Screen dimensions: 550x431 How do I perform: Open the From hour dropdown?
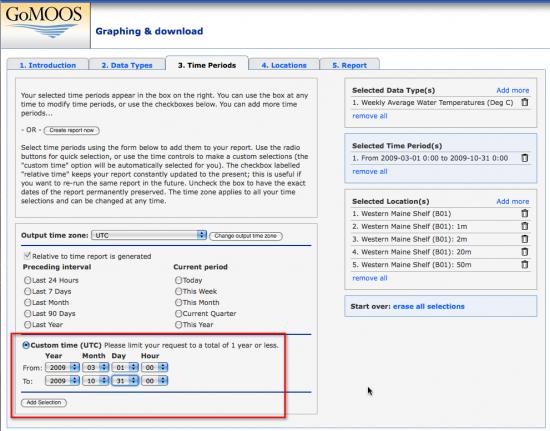[x=154, y=368]
